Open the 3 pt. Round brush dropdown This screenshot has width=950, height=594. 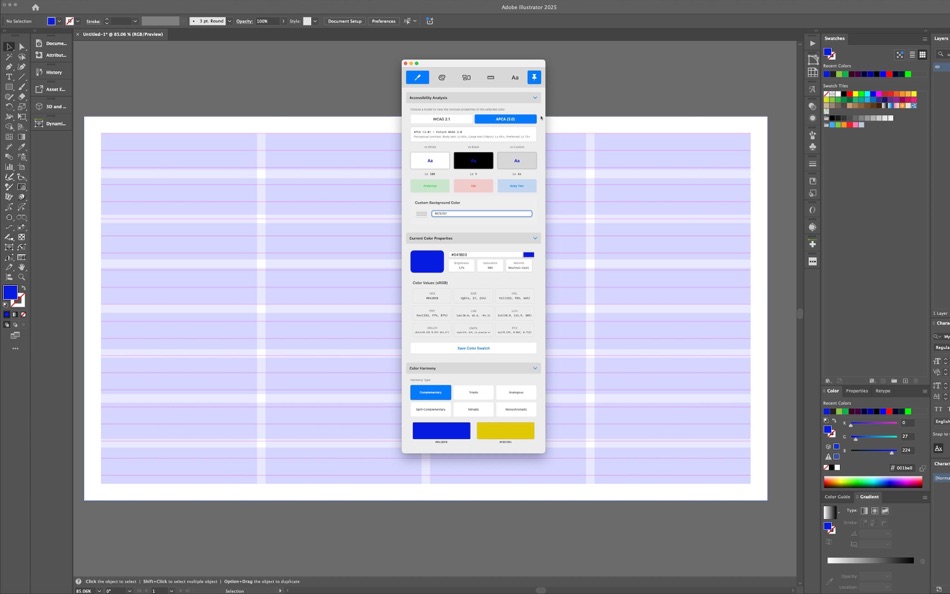[229, 21]
